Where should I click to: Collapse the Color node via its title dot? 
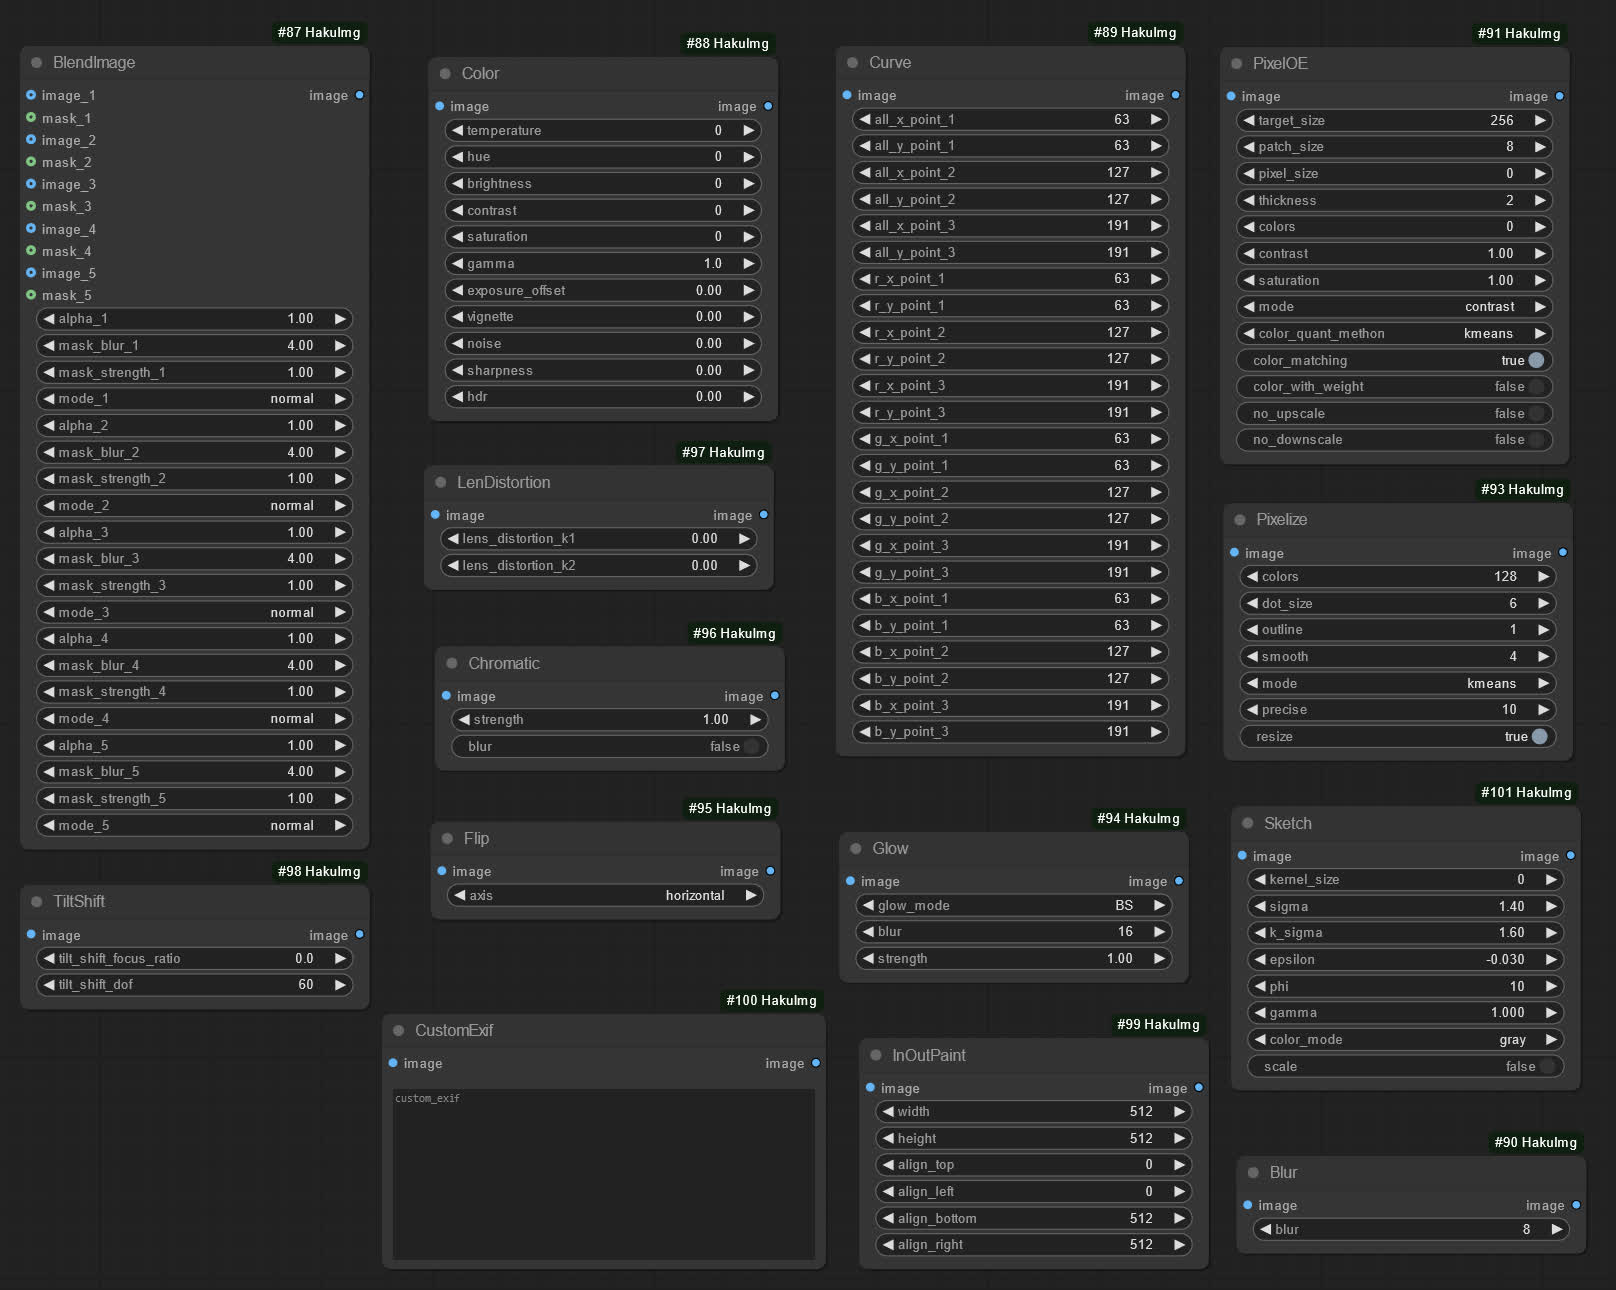(445, 73)
